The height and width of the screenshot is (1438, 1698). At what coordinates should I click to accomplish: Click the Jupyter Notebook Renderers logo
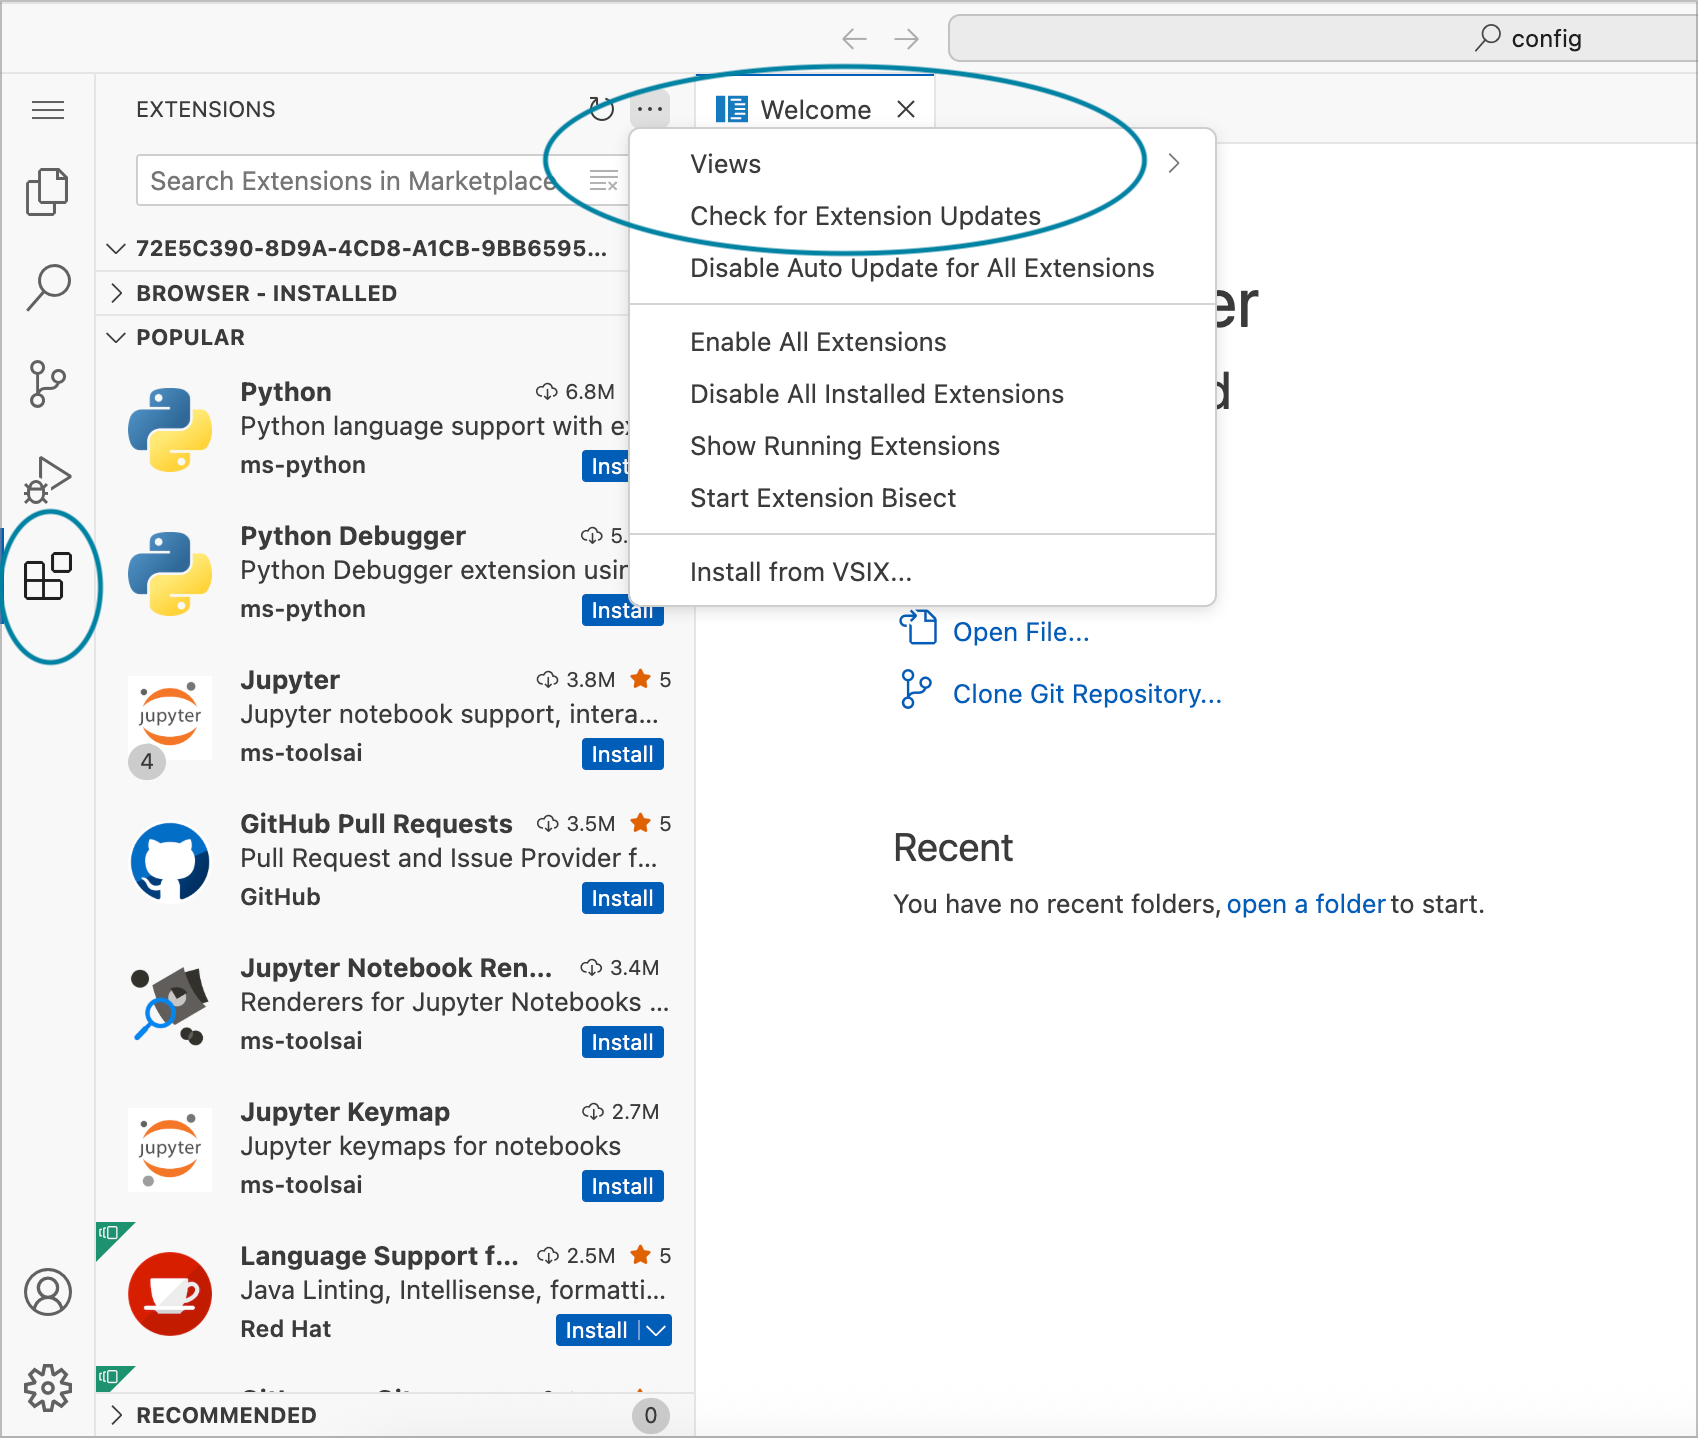[x=170, y=1006]
